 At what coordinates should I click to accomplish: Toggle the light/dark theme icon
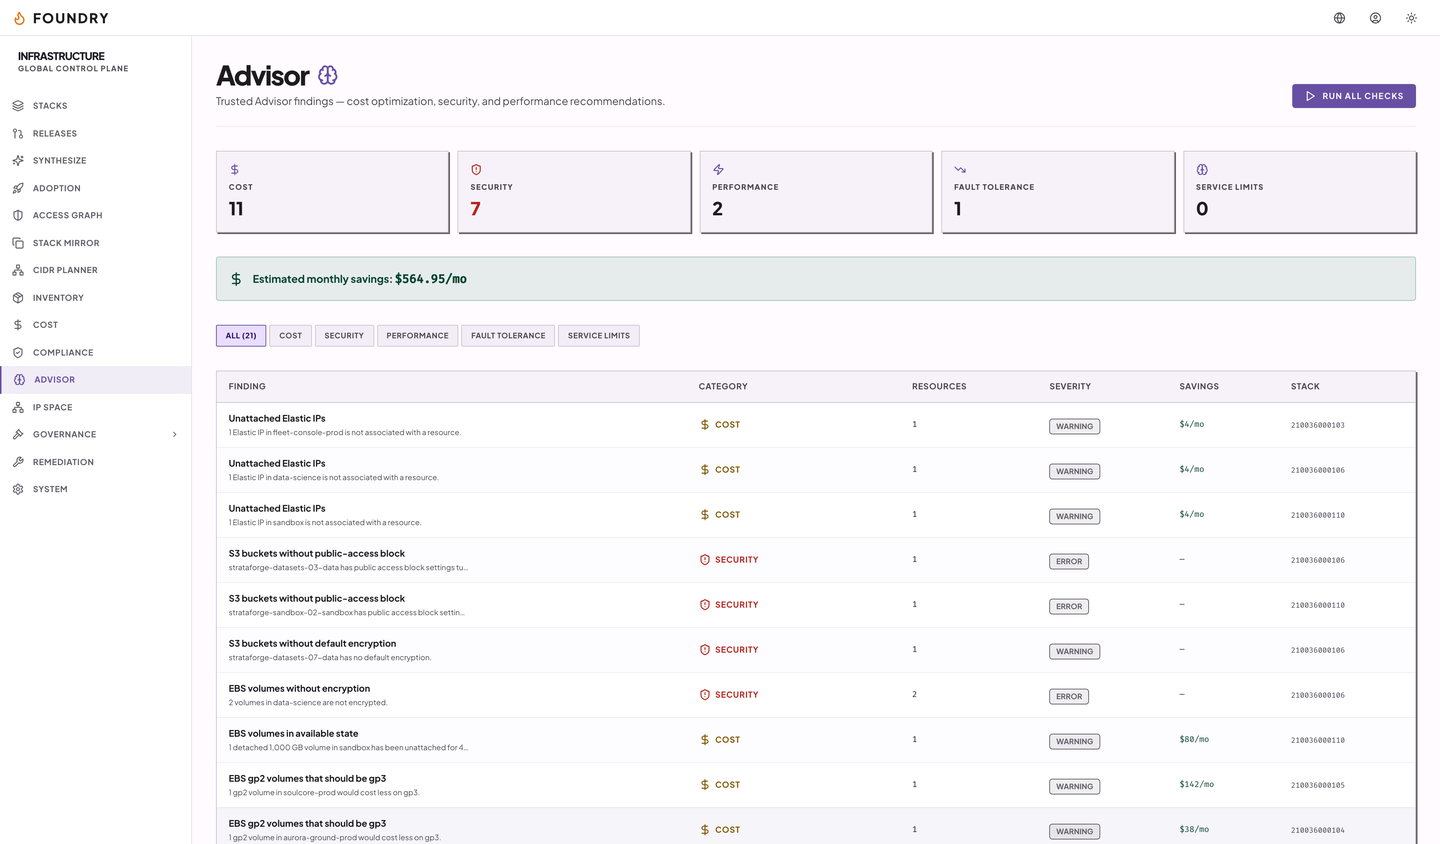[x=1412, y=18]
